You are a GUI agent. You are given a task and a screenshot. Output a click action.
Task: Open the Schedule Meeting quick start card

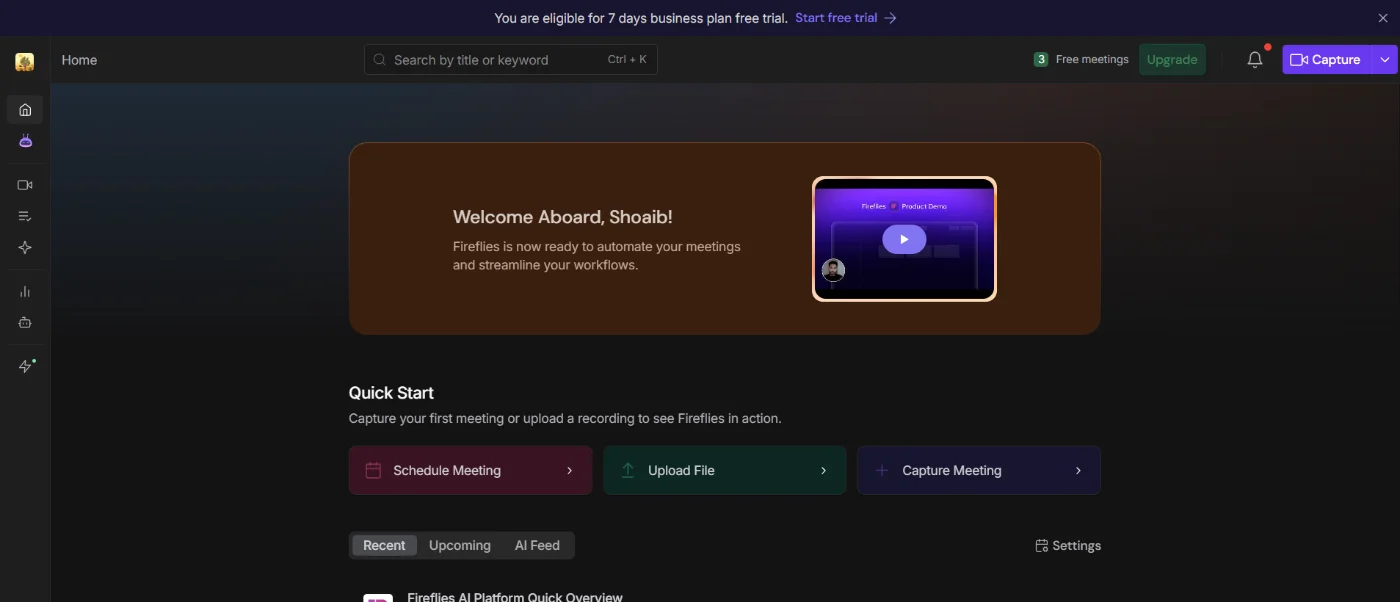tap(470, 470)
